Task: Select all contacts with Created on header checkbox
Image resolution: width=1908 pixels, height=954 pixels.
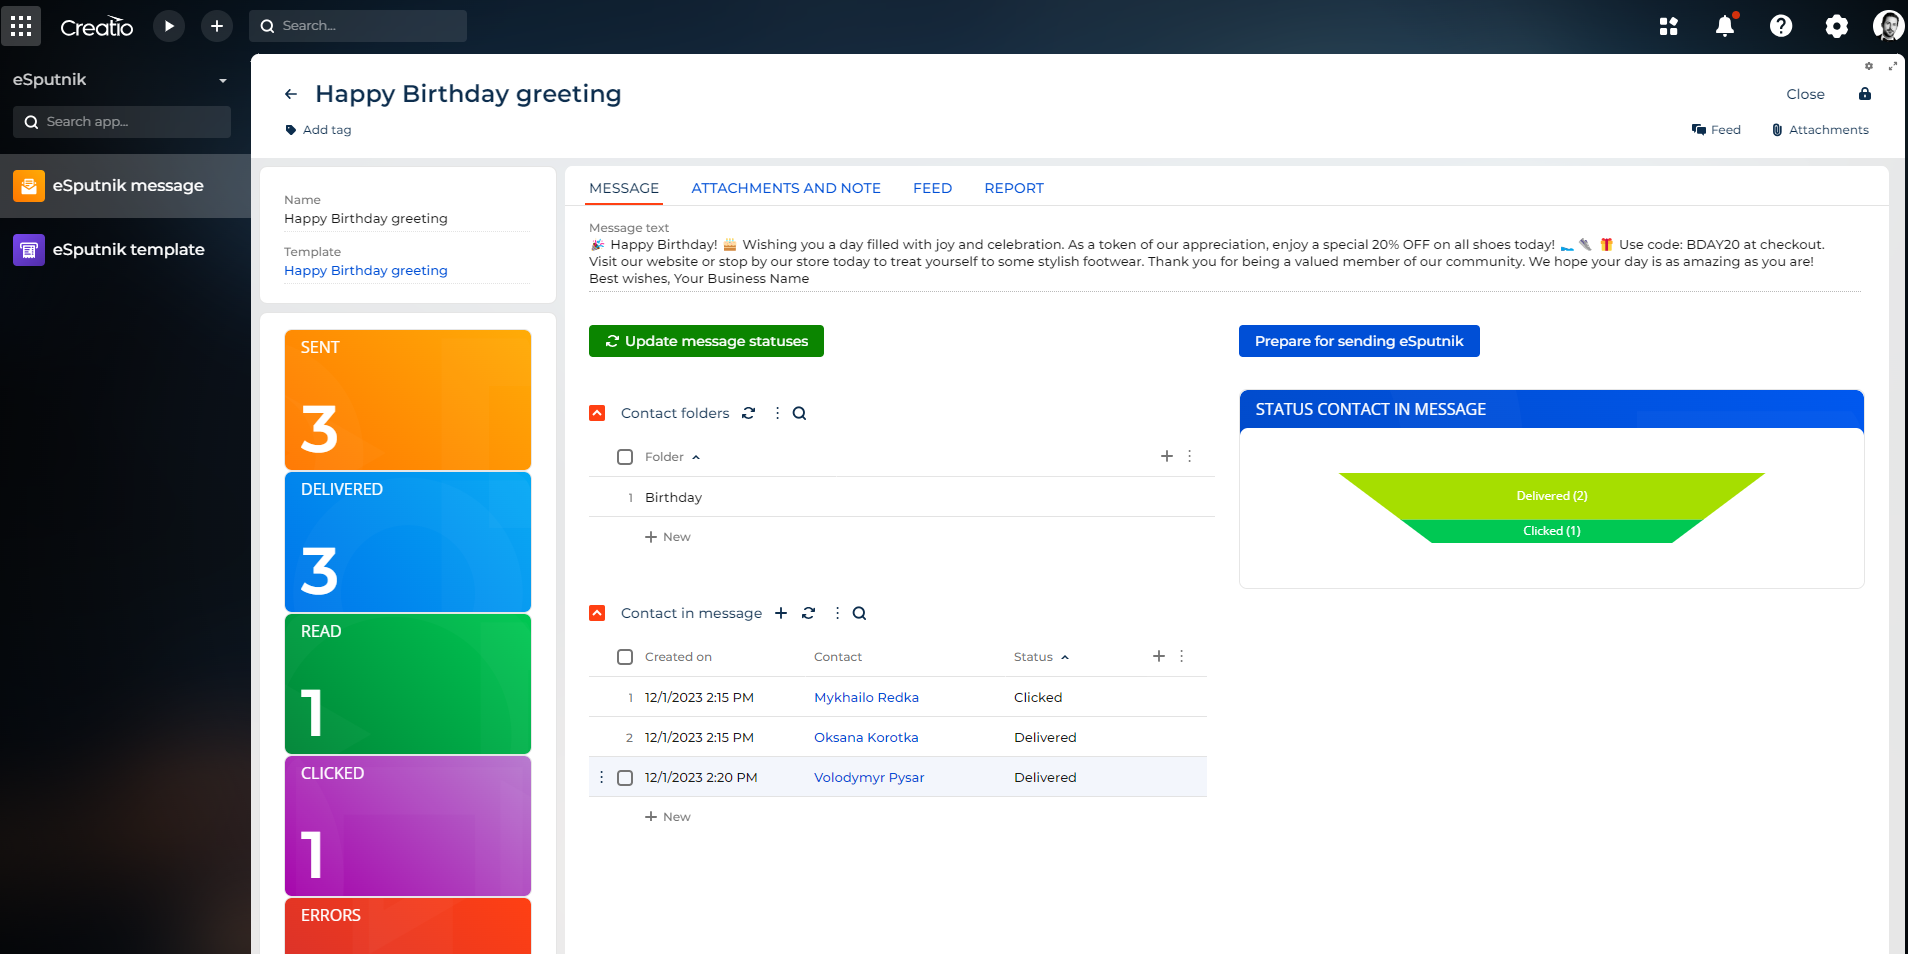Action: 625,657
